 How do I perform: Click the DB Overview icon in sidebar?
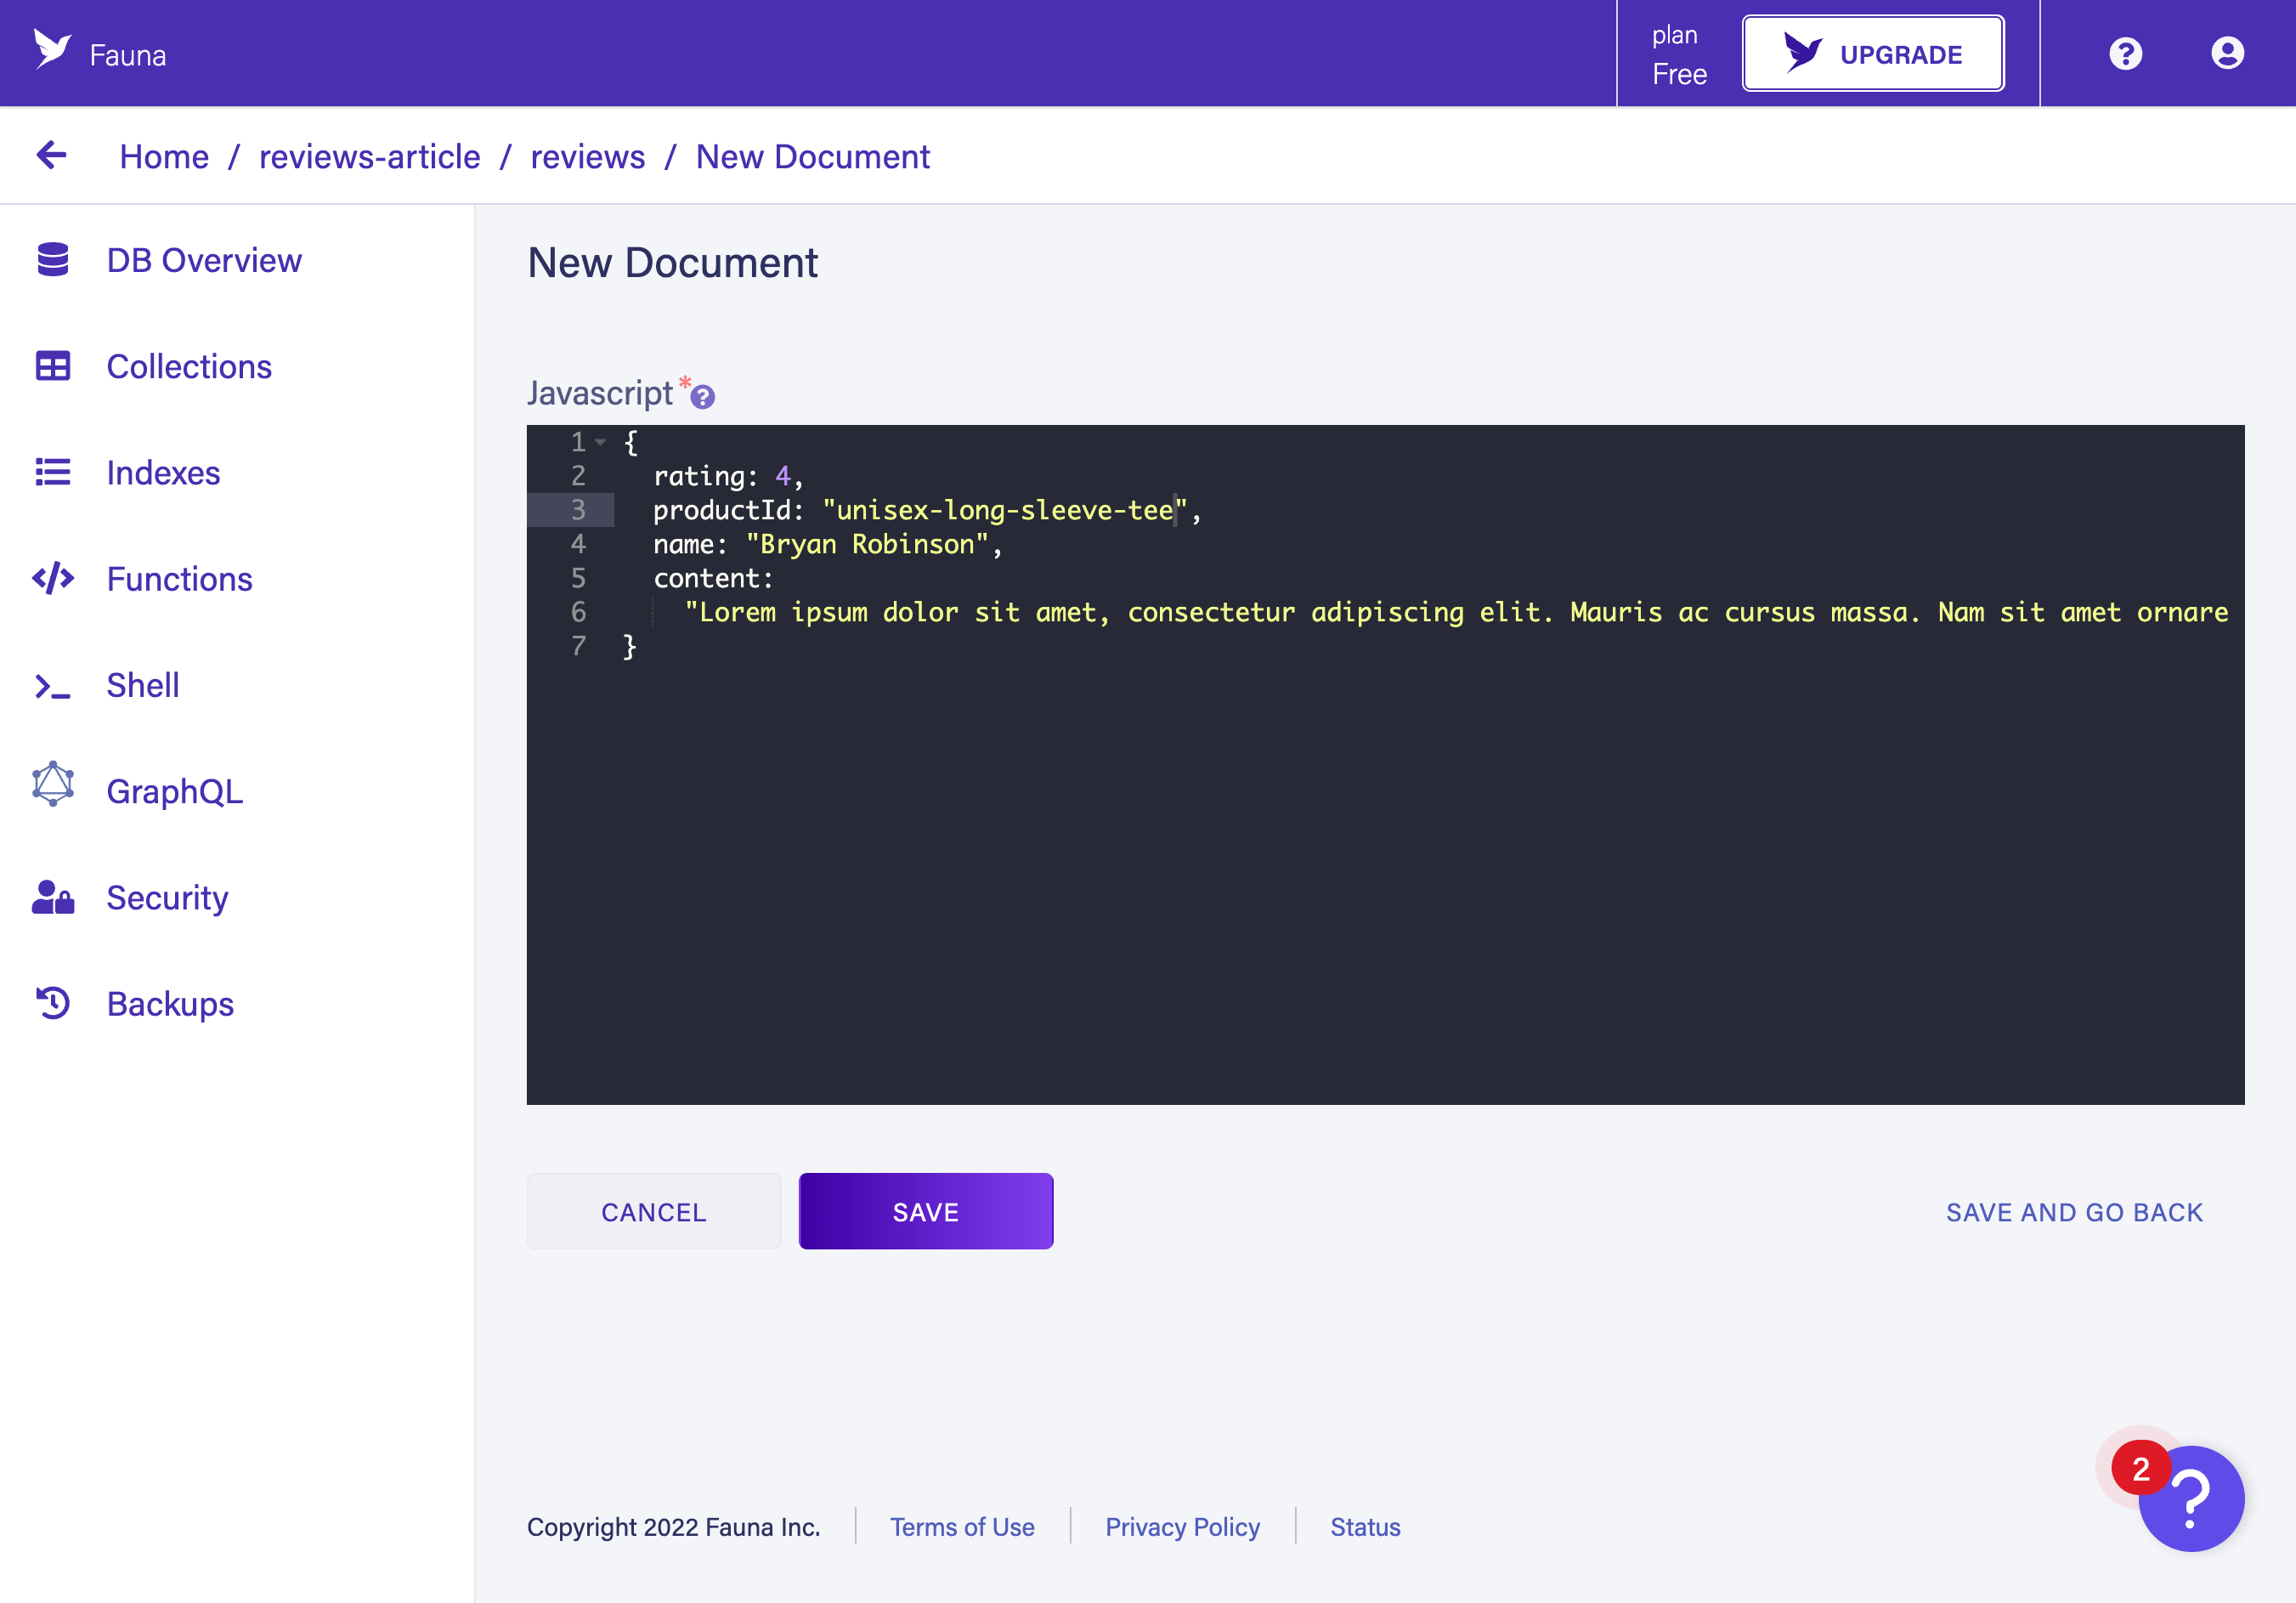53,260
